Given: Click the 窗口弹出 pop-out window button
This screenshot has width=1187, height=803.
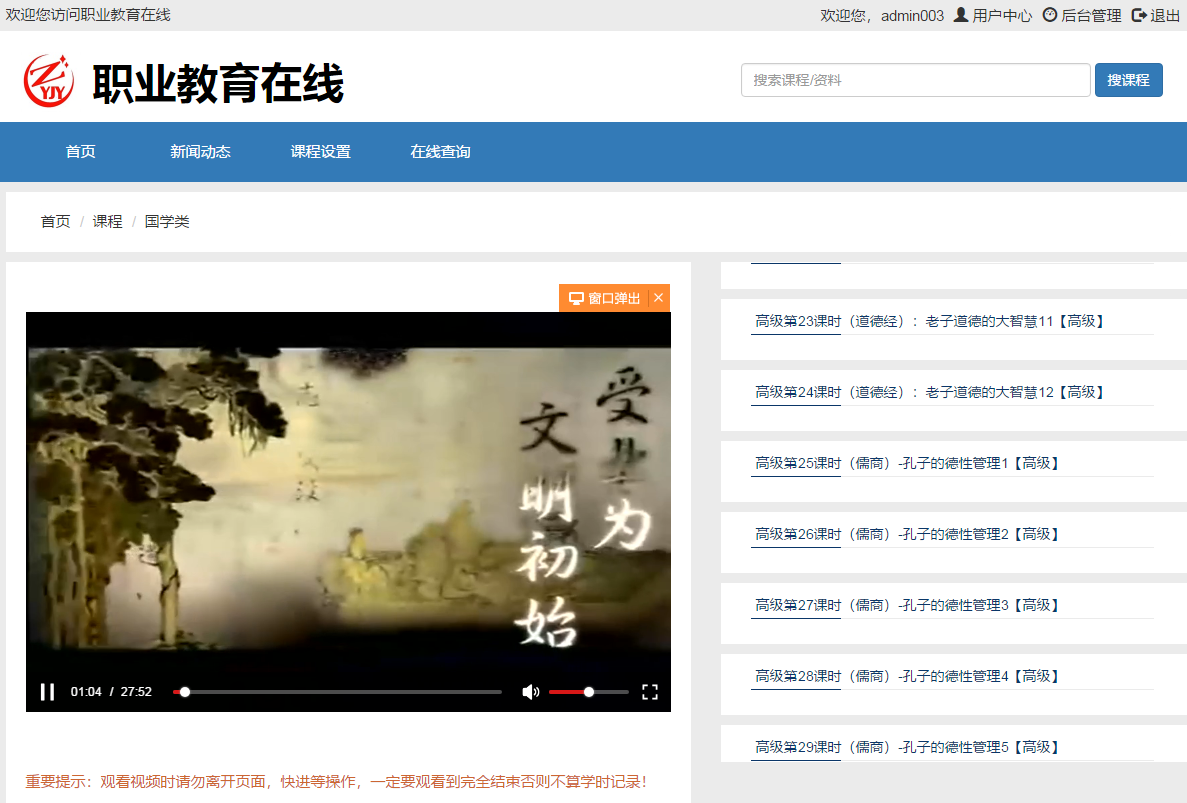Looking at the screenshot, I should tap(604, 298).
